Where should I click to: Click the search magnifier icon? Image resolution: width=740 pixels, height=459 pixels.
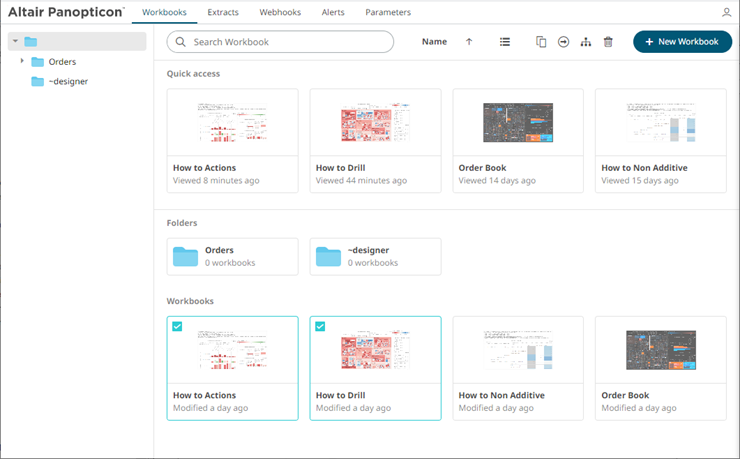(x=180, y=42)
